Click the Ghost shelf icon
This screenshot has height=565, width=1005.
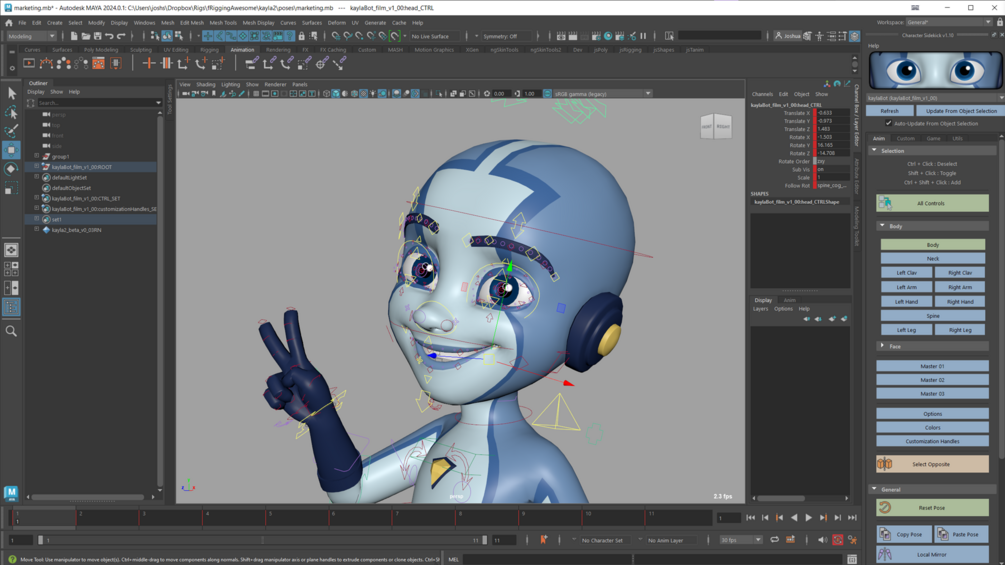point(63,63)
